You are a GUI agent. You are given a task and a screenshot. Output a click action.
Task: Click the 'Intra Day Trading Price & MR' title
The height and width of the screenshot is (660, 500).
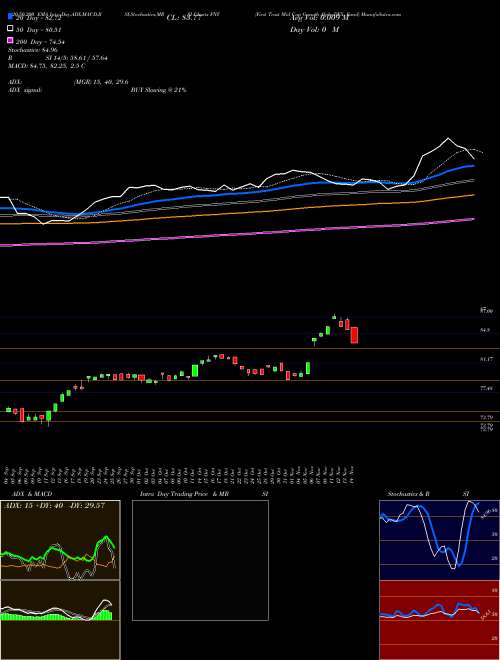(184, 494)
